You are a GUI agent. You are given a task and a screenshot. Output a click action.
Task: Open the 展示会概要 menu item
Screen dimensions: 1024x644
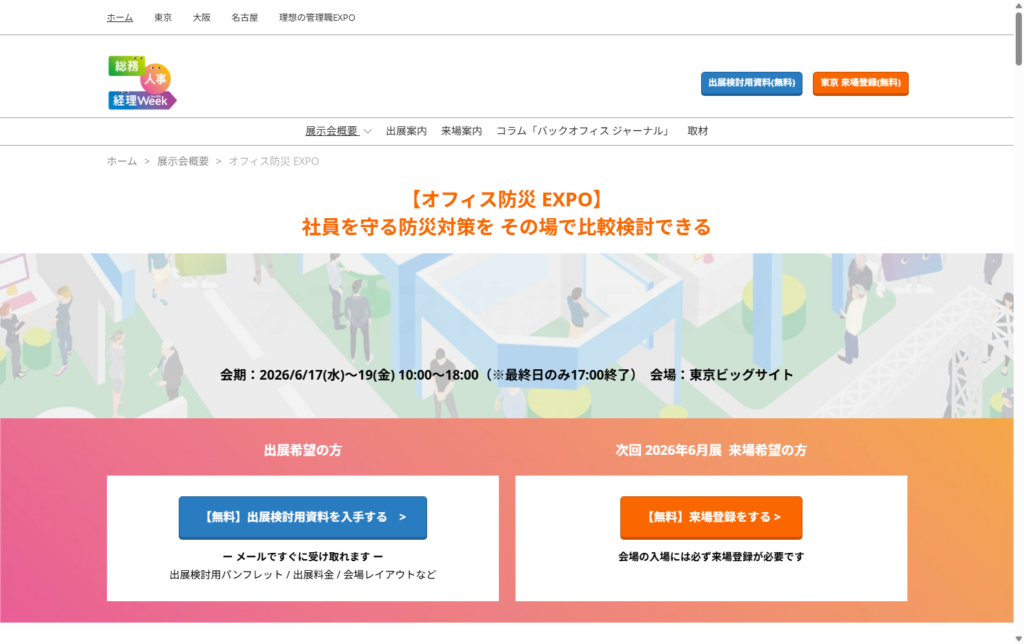[x=331, y=131]
